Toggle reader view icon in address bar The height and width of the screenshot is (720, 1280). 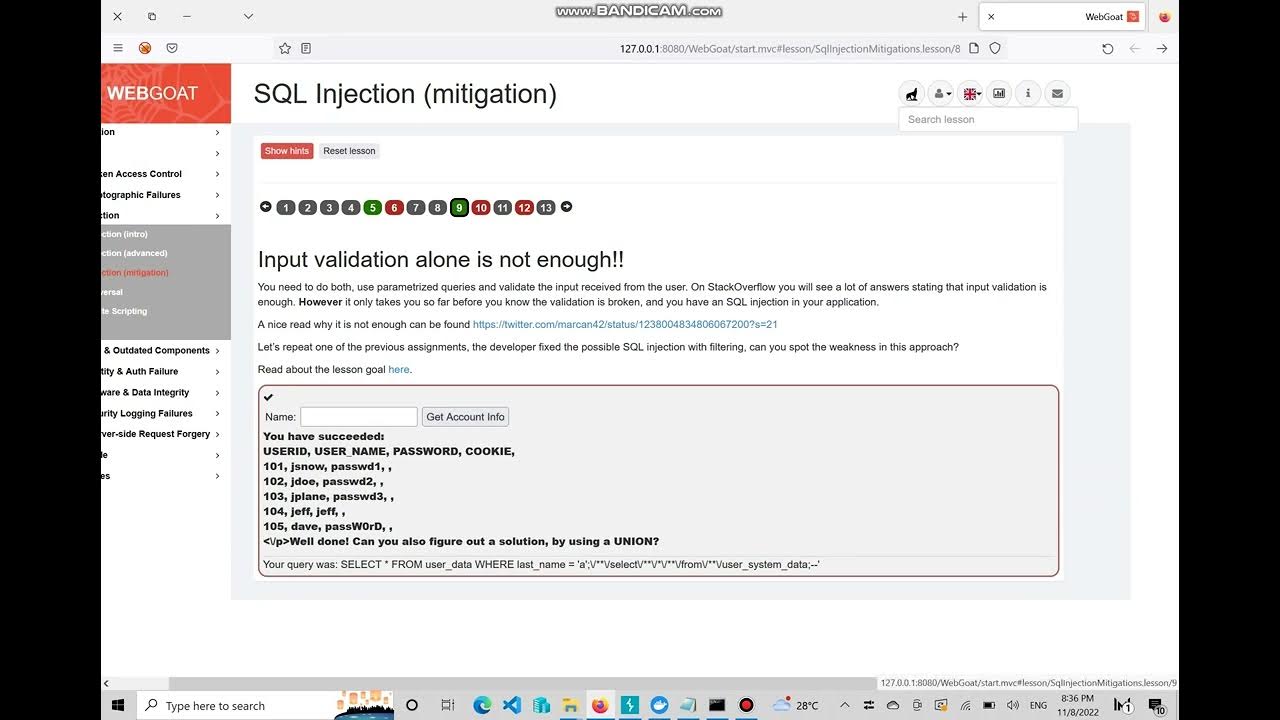click(x=306, y=48)
